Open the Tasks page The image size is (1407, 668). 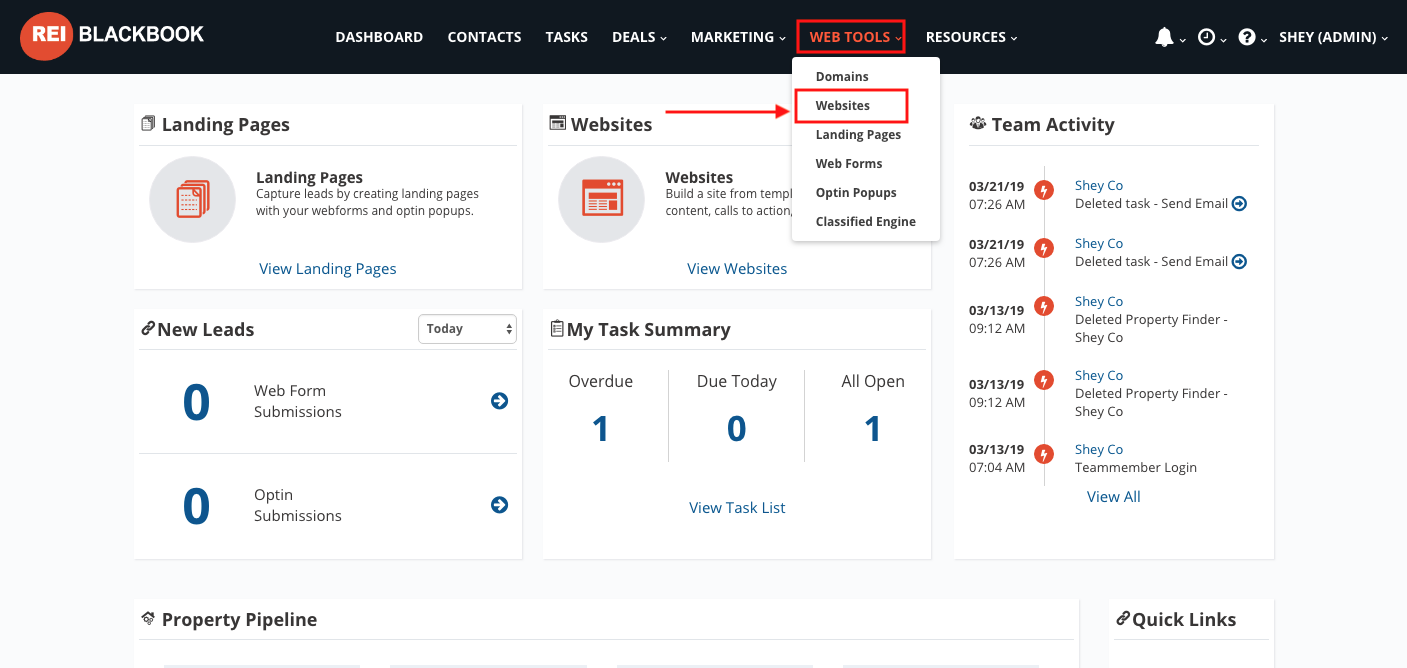coord(567,37)
